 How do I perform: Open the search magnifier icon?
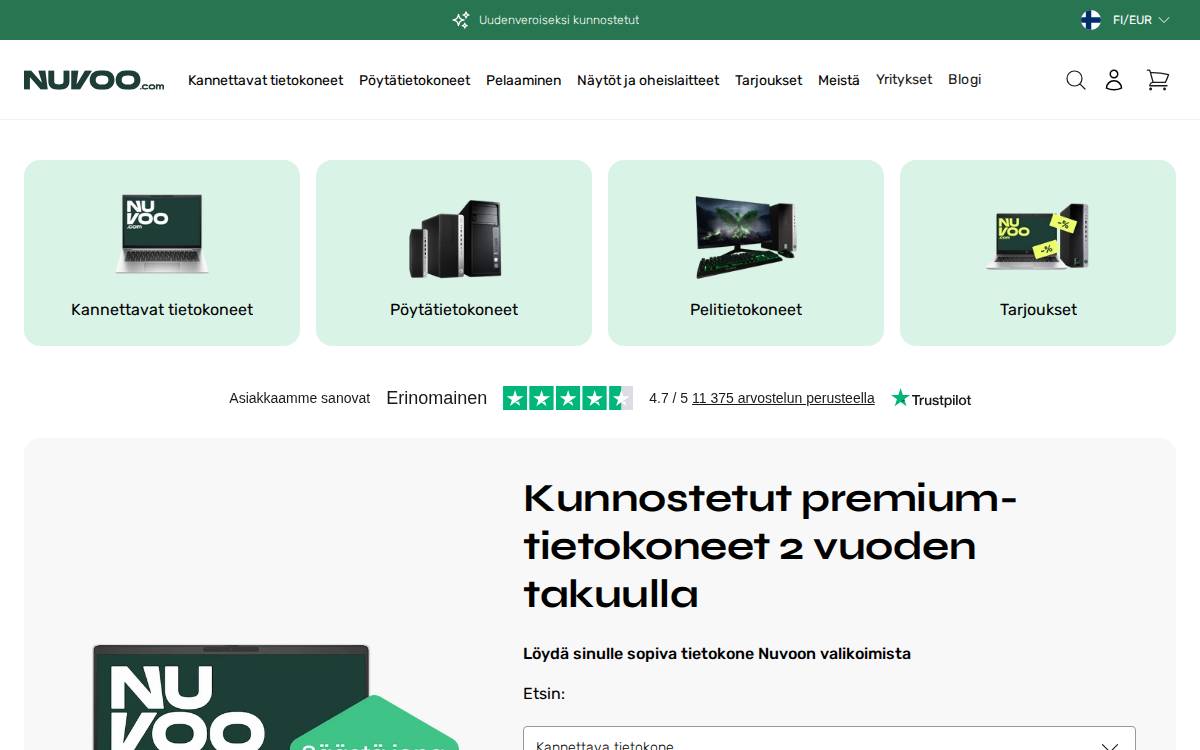(x=1075, y=80)
